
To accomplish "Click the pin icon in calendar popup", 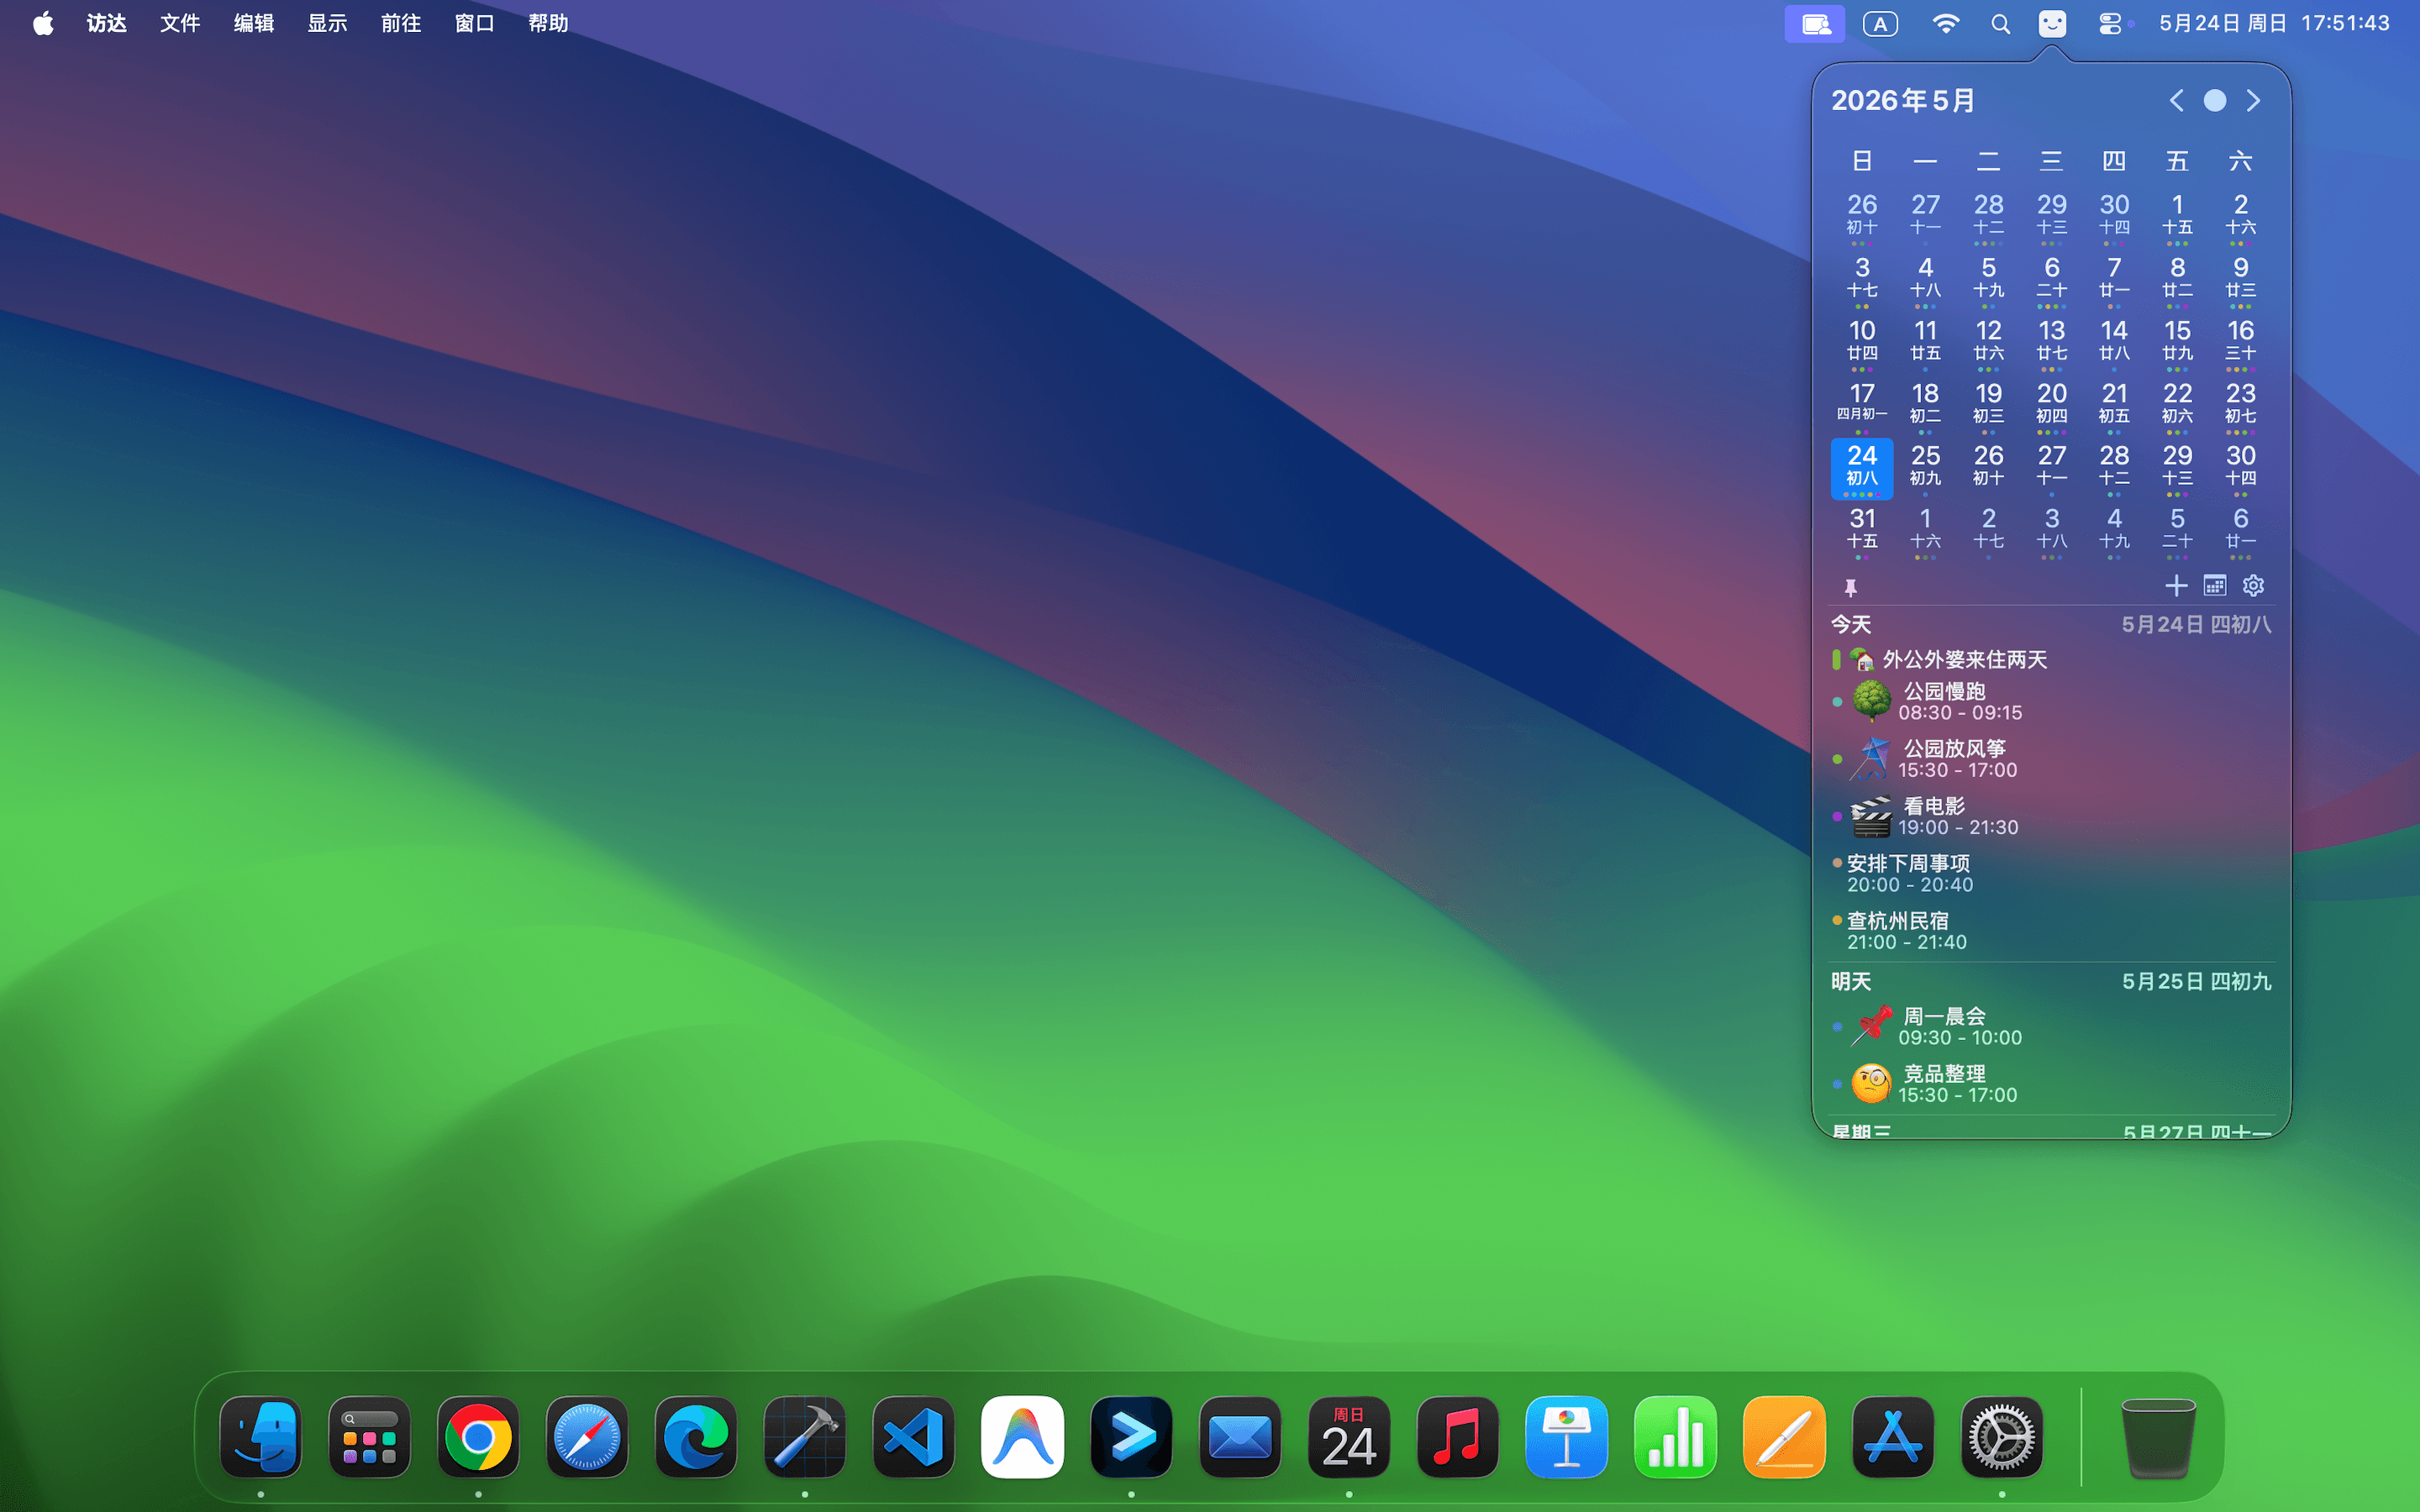I will pos(1850,588).
